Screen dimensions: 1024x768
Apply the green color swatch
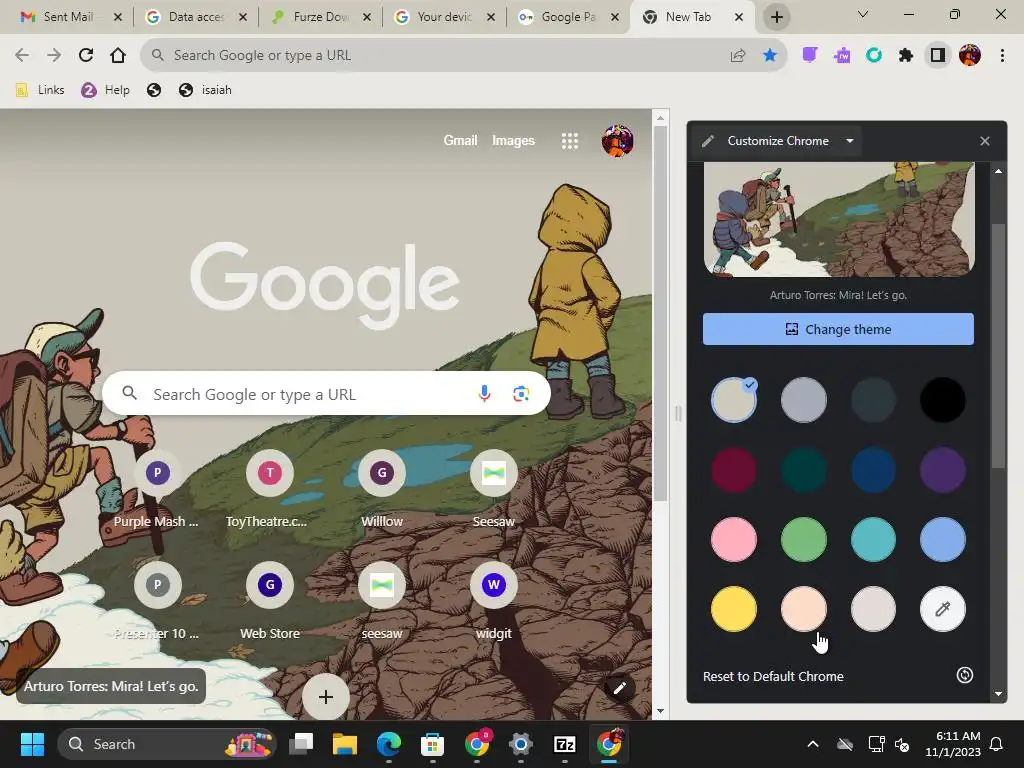803,539
